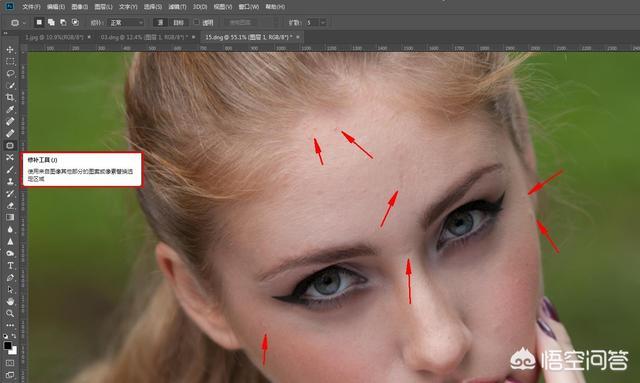640x383 pixels.
Task: Select the Crop tool
Action: click(x=10, y=97)
